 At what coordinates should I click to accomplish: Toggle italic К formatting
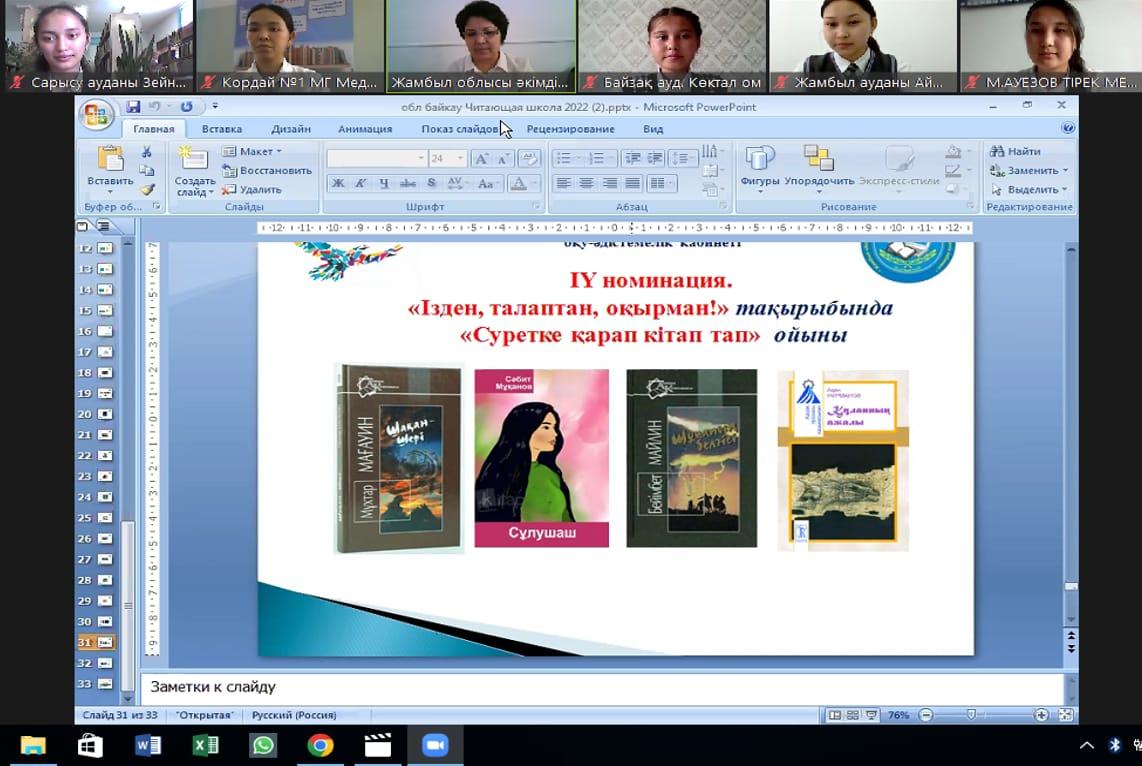click(361, 183)
